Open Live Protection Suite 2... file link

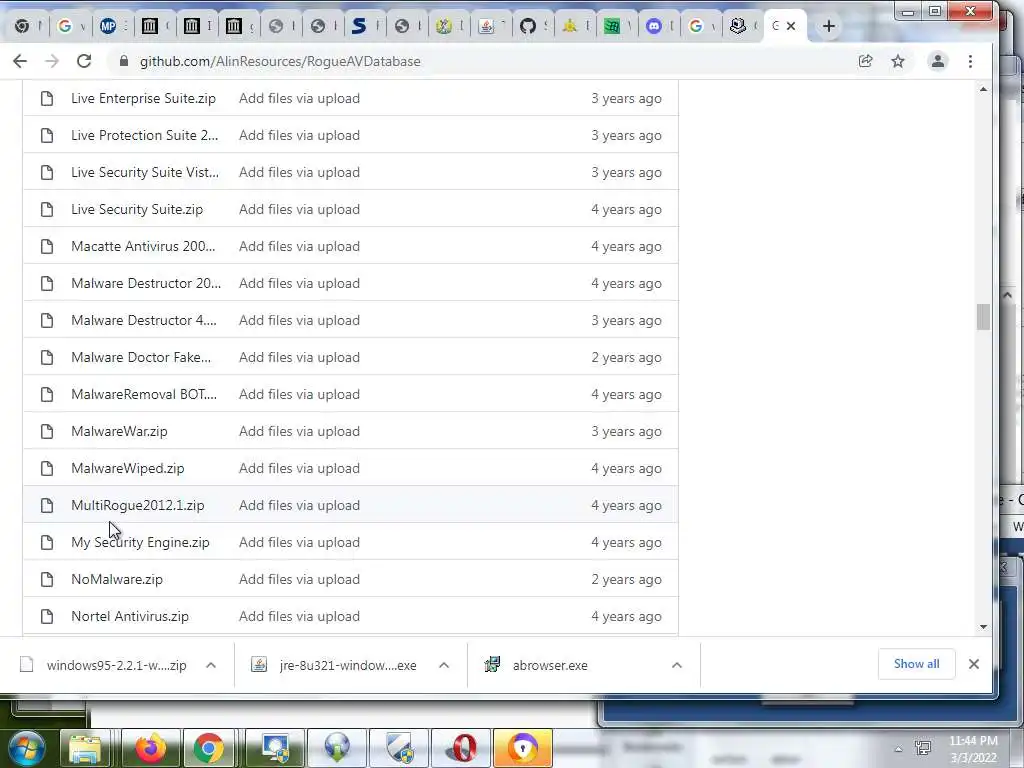(x=144, y=135)
